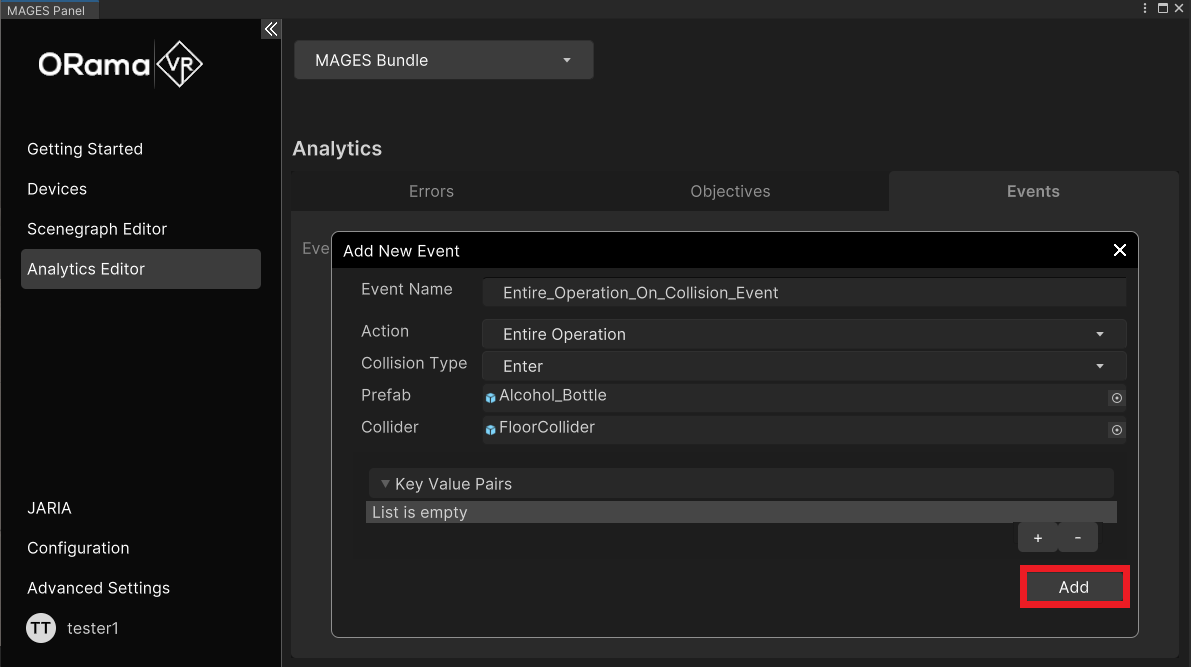The height and width of the screenshot is (667, 1191).
Task: Open the object picker for the Collider field
Action: (x=1116, y=430)
